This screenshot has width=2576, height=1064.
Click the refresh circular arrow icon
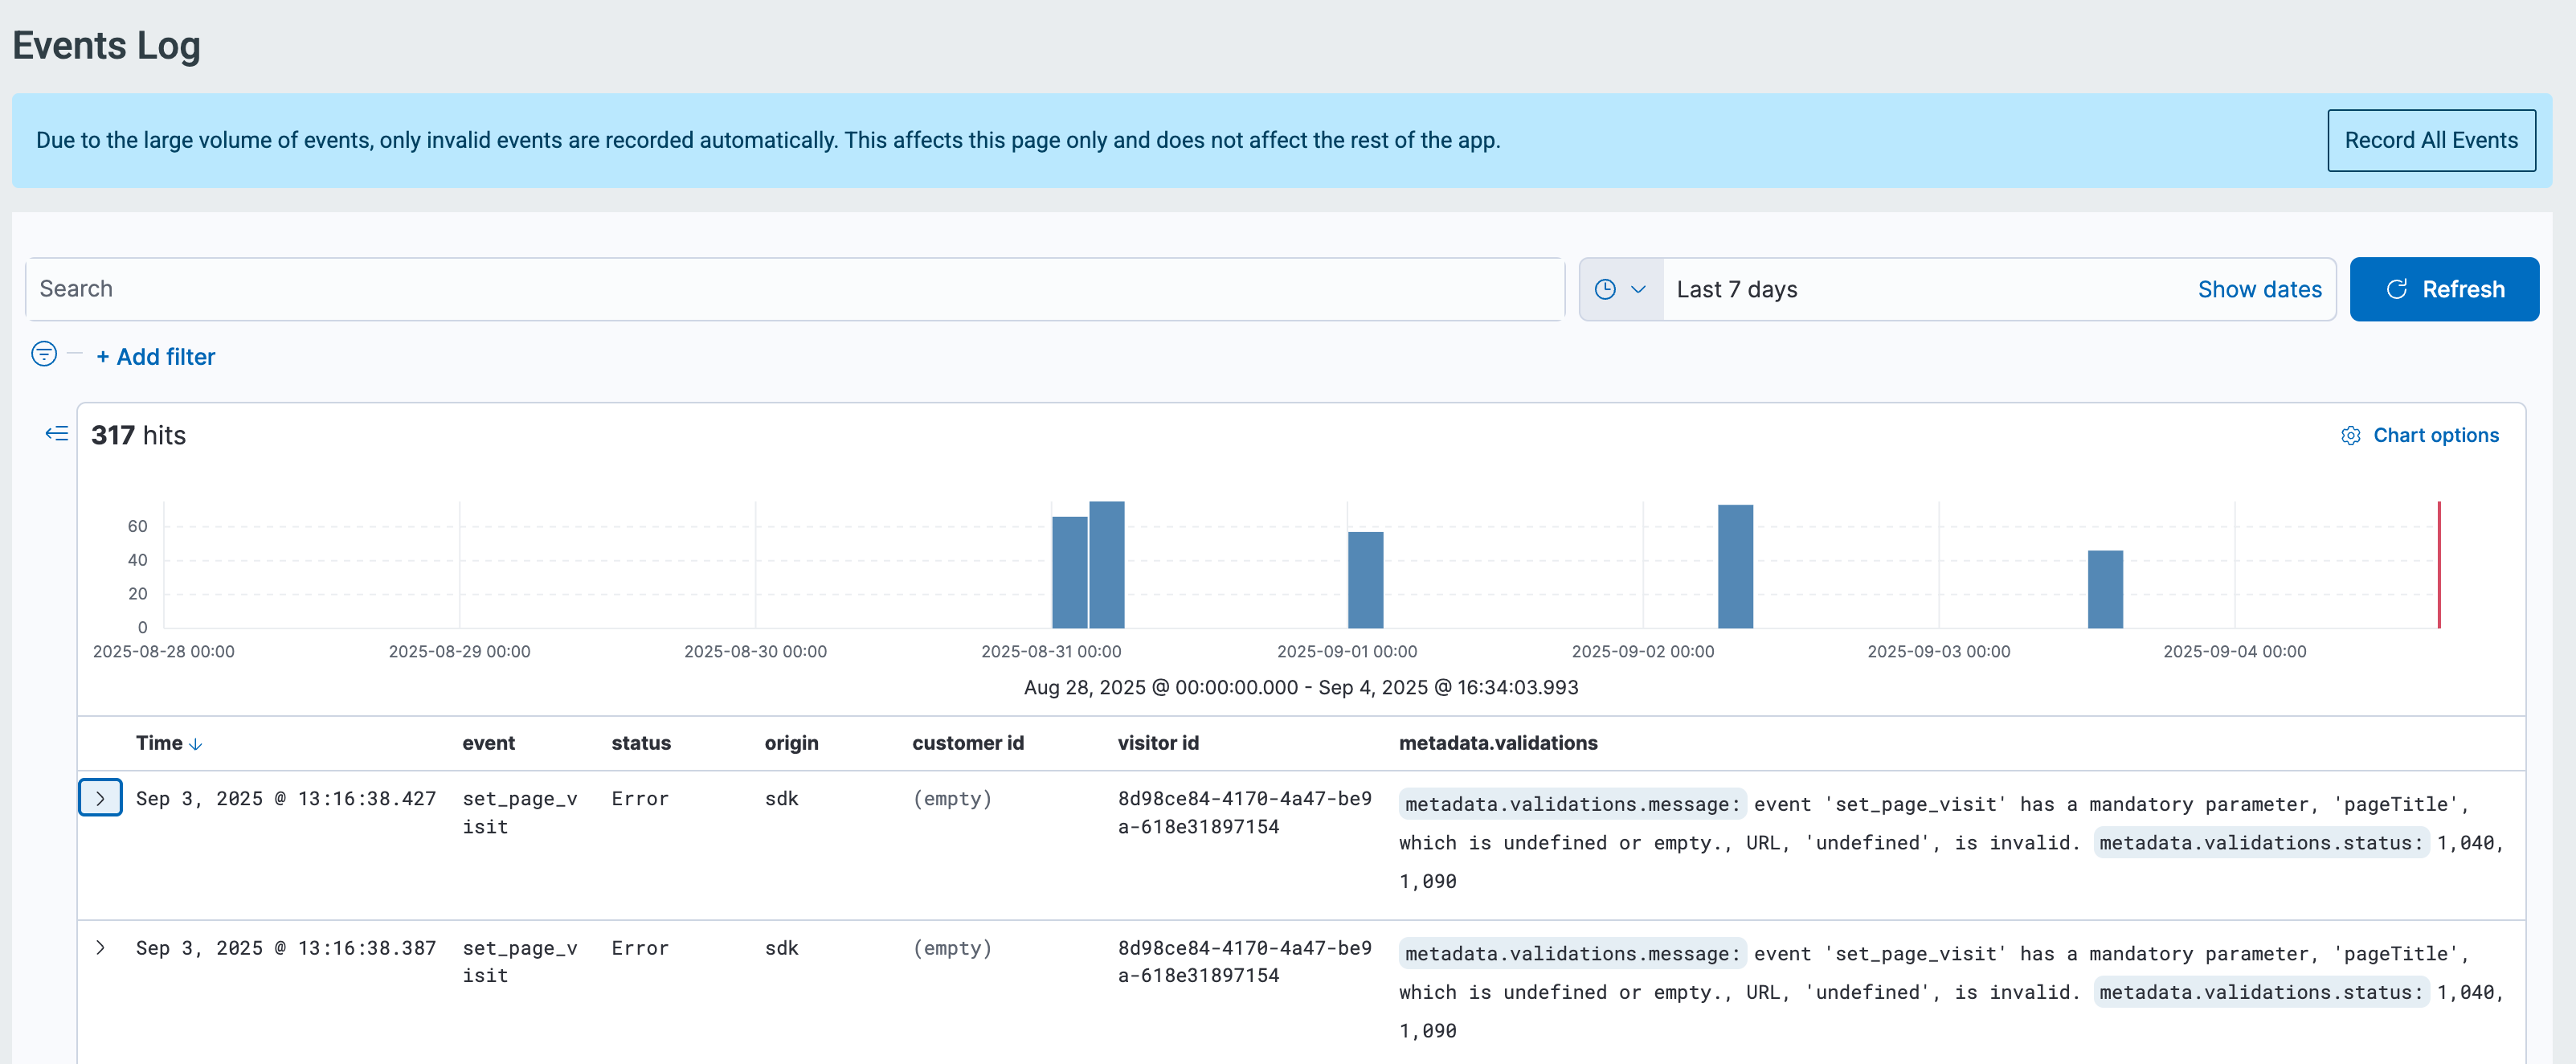click(2397, 289)
